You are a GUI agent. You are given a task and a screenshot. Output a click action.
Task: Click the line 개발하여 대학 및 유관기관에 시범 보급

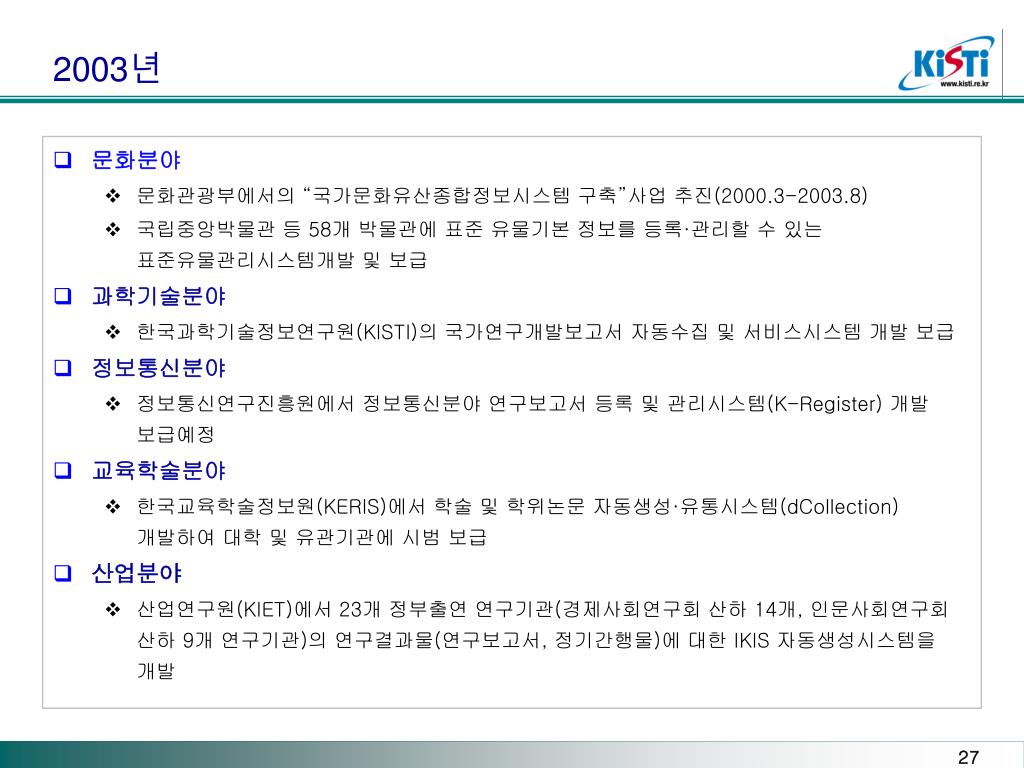pos(312,537)
